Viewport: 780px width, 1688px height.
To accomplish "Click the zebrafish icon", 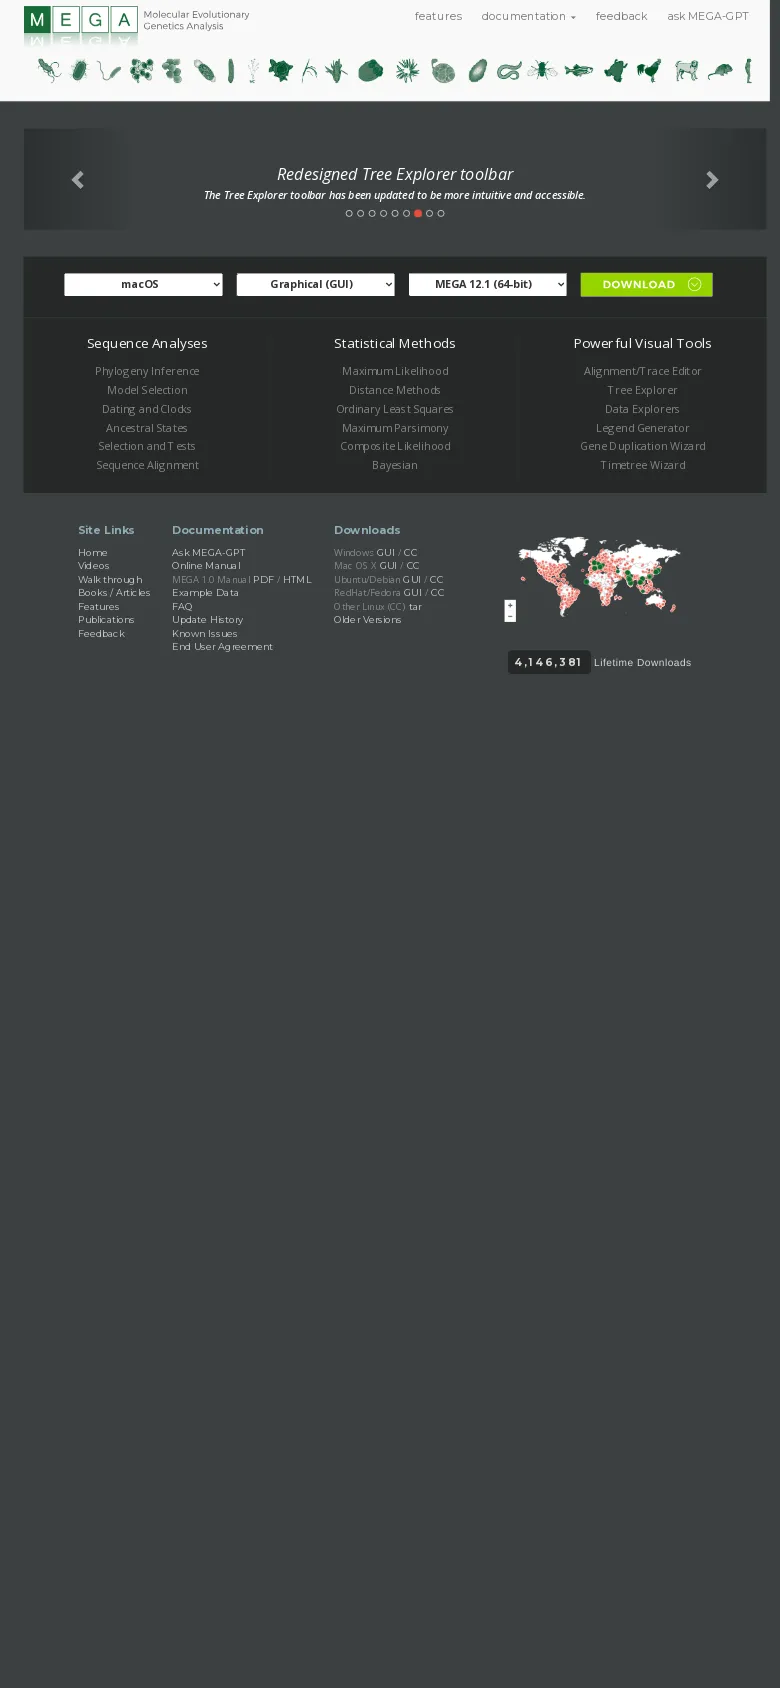I will (578, 70).
